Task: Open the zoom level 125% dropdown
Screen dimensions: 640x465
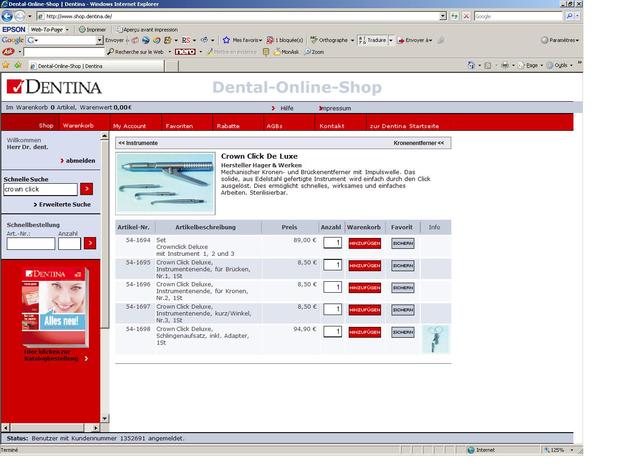Action: (575, 450)
